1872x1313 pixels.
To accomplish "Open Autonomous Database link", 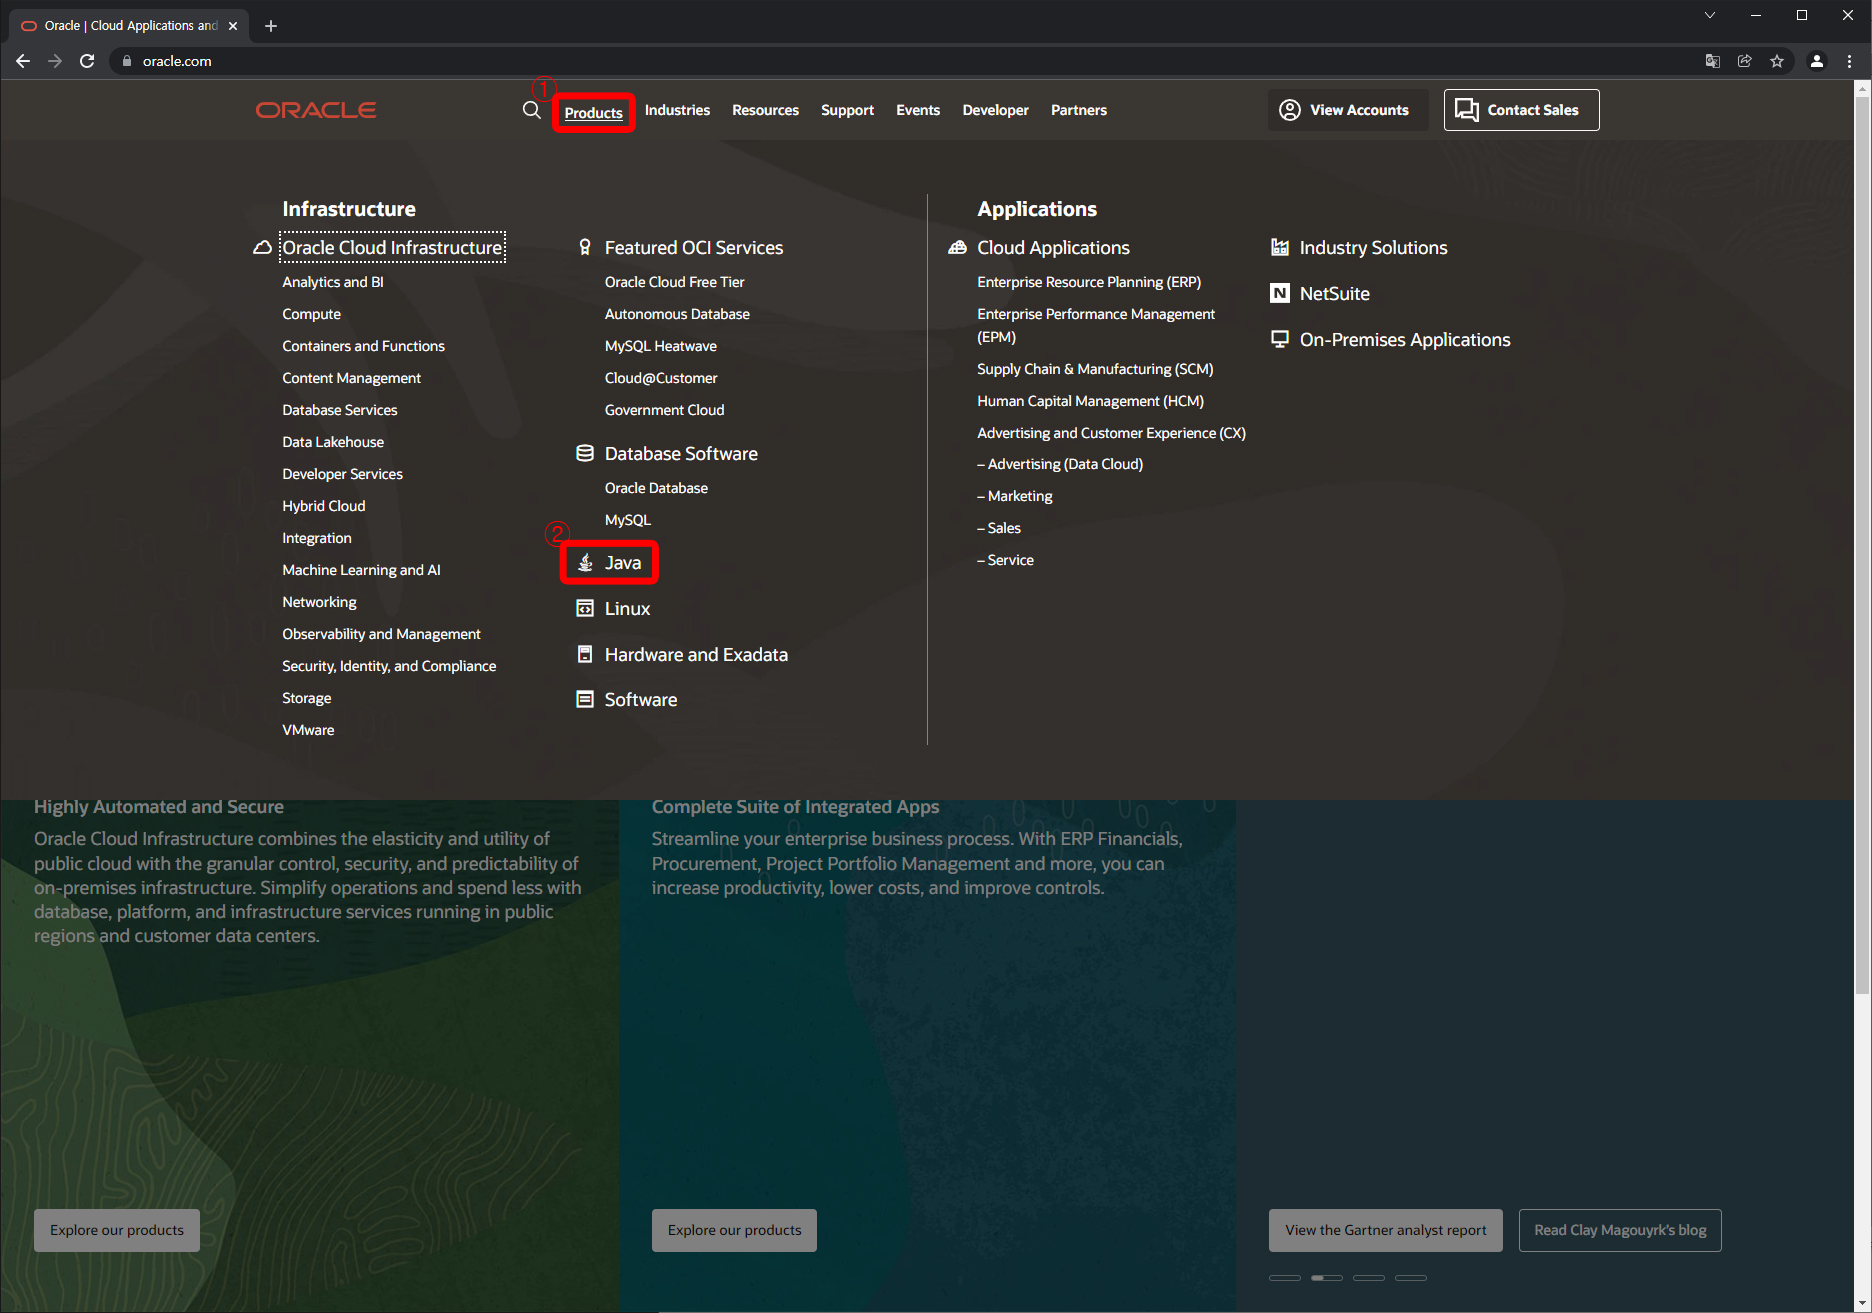I will point(677,314).
